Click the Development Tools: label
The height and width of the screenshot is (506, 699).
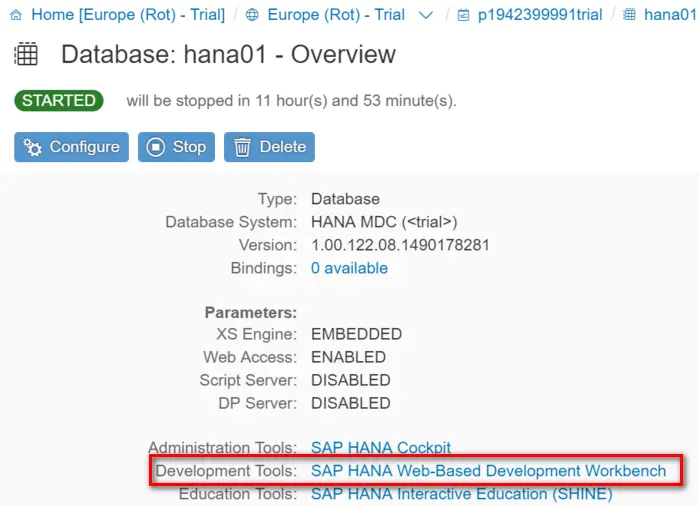tap(226, 471)
